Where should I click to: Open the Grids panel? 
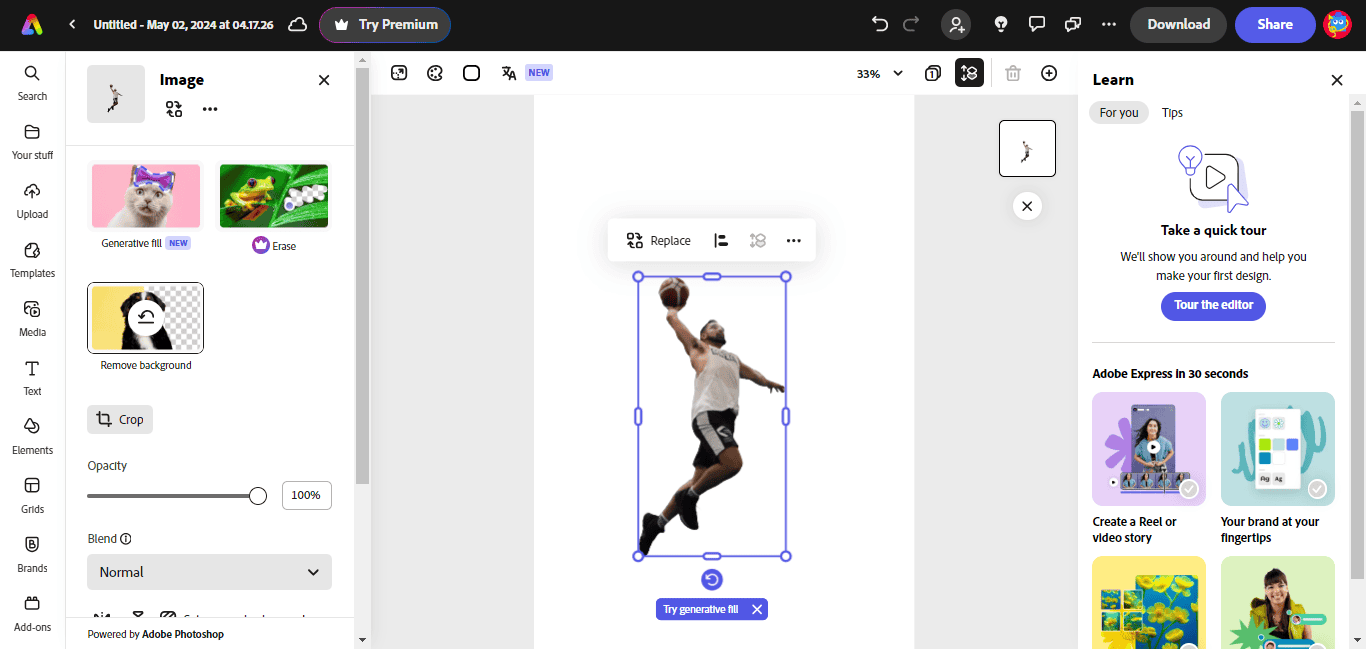(x=32, y=496)
